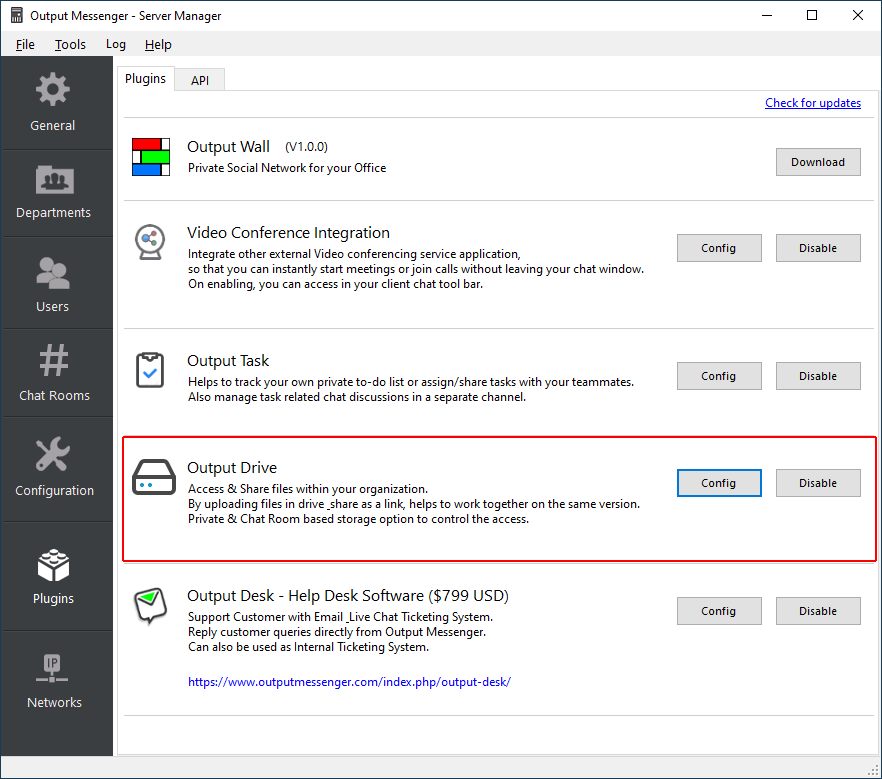The width and height of the screenshot is (882, 779).
Task: Click the Output Wall colored icon
Action: (151, 157)
